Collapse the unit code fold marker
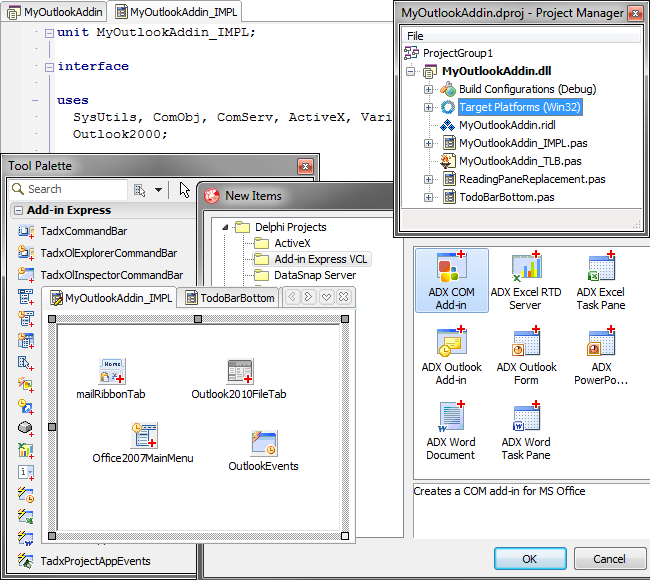Screen dimensions: 650x580 [49, 33]
